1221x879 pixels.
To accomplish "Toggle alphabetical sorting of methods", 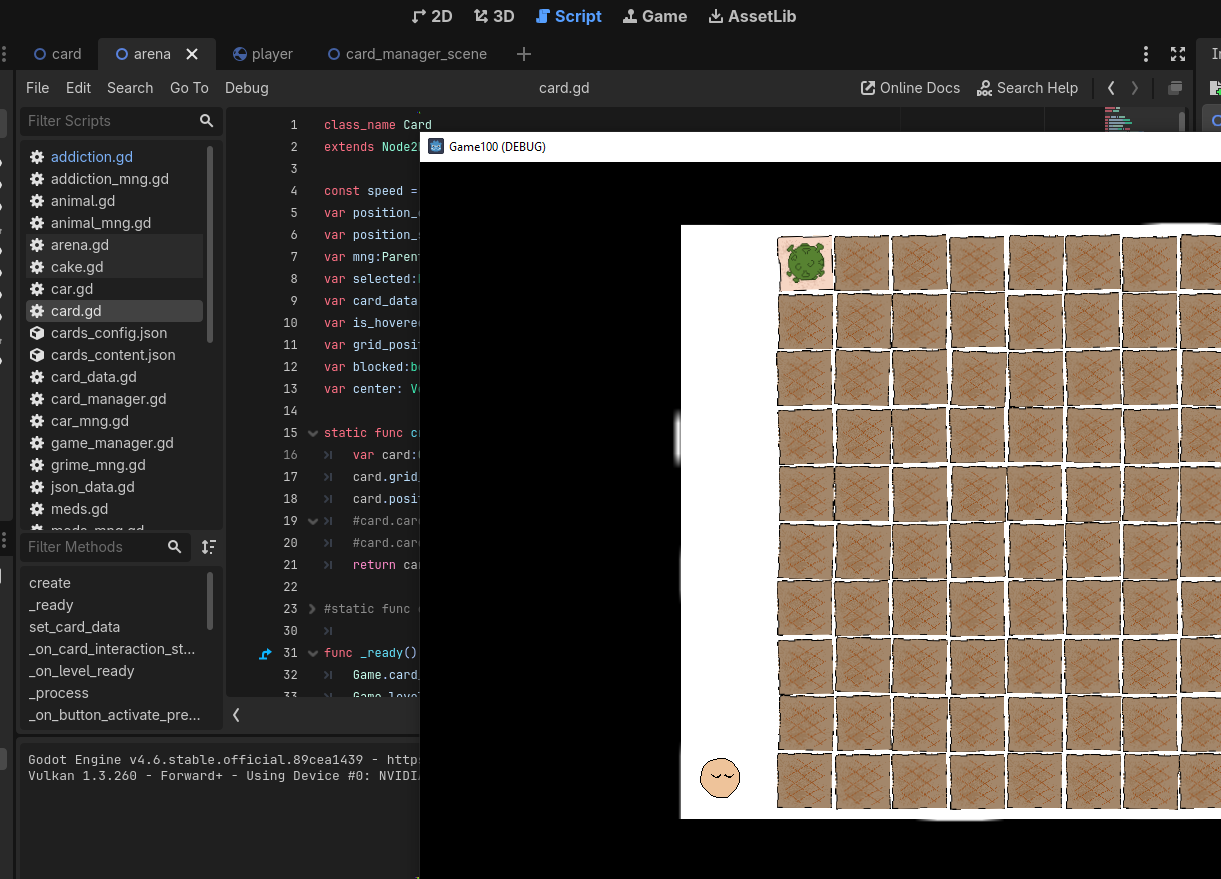I will click(x=208, y=547).
